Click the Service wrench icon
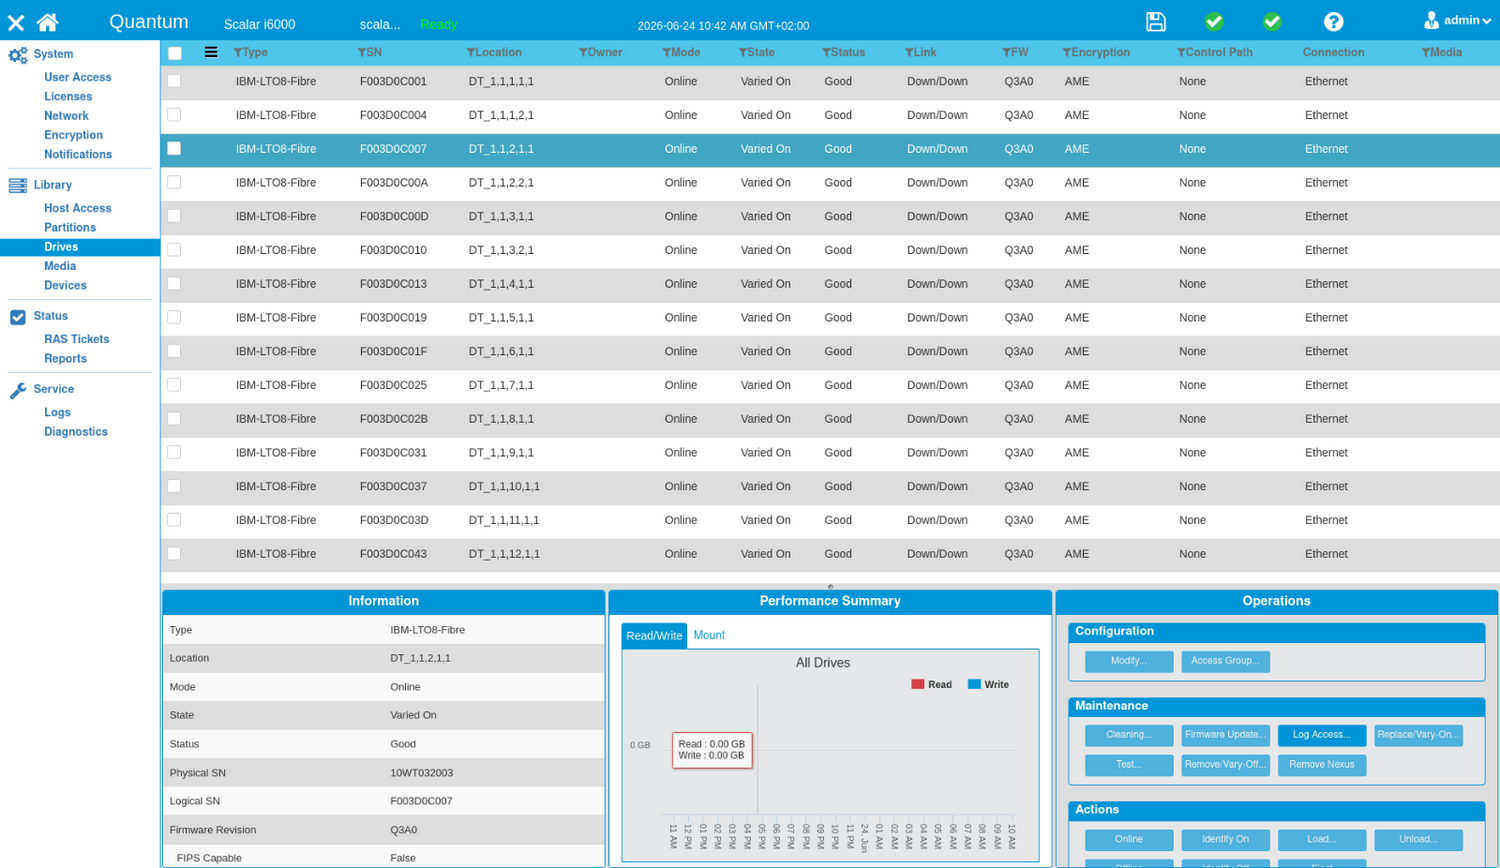The image size is (1500, 868). coord(18,390)
